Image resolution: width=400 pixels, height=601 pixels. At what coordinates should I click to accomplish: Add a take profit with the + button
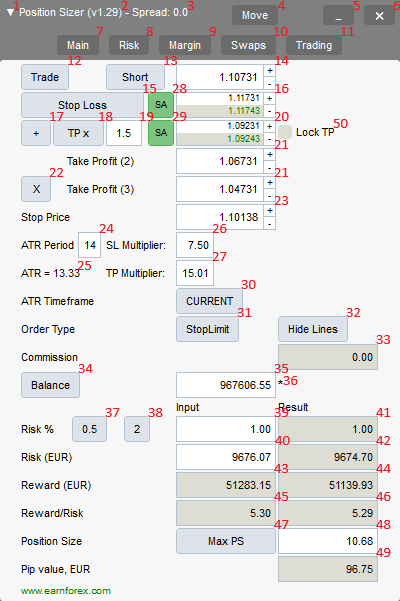[36, 133]
